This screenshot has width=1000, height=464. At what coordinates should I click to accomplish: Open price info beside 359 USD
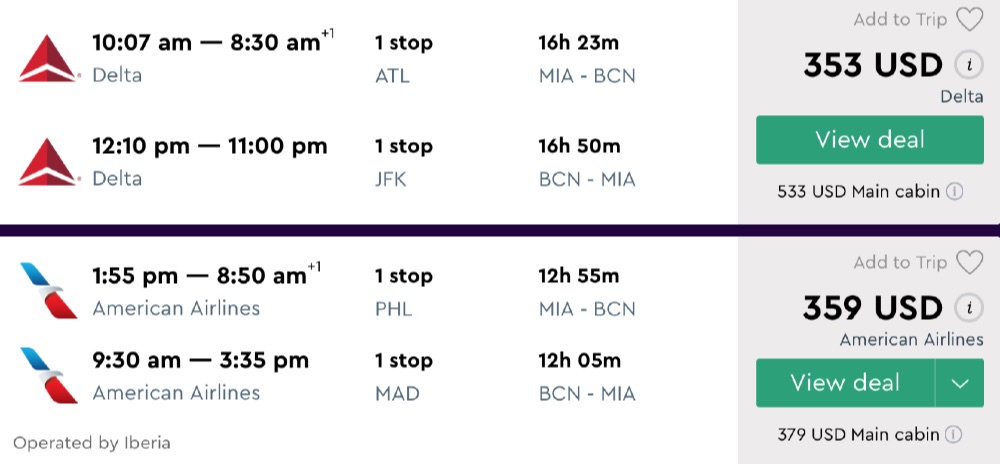(966, 308)
